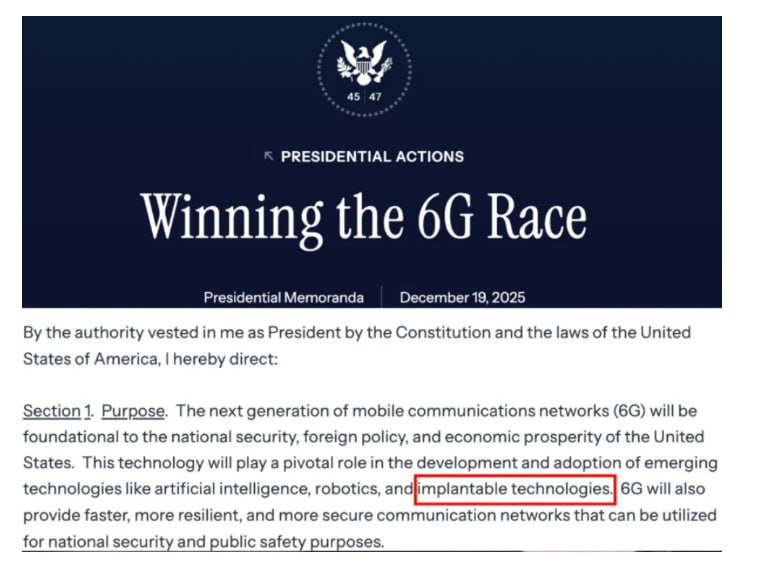Click the number 47 on the seal
The height and width of the screenshot is (576, 766).
click(x=375, y=96)
